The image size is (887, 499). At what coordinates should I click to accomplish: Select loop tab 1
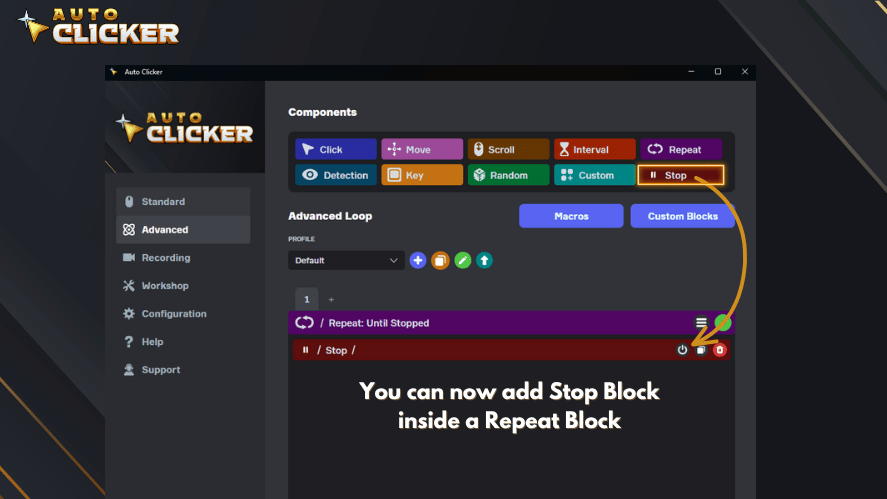(x=307, y=299)
